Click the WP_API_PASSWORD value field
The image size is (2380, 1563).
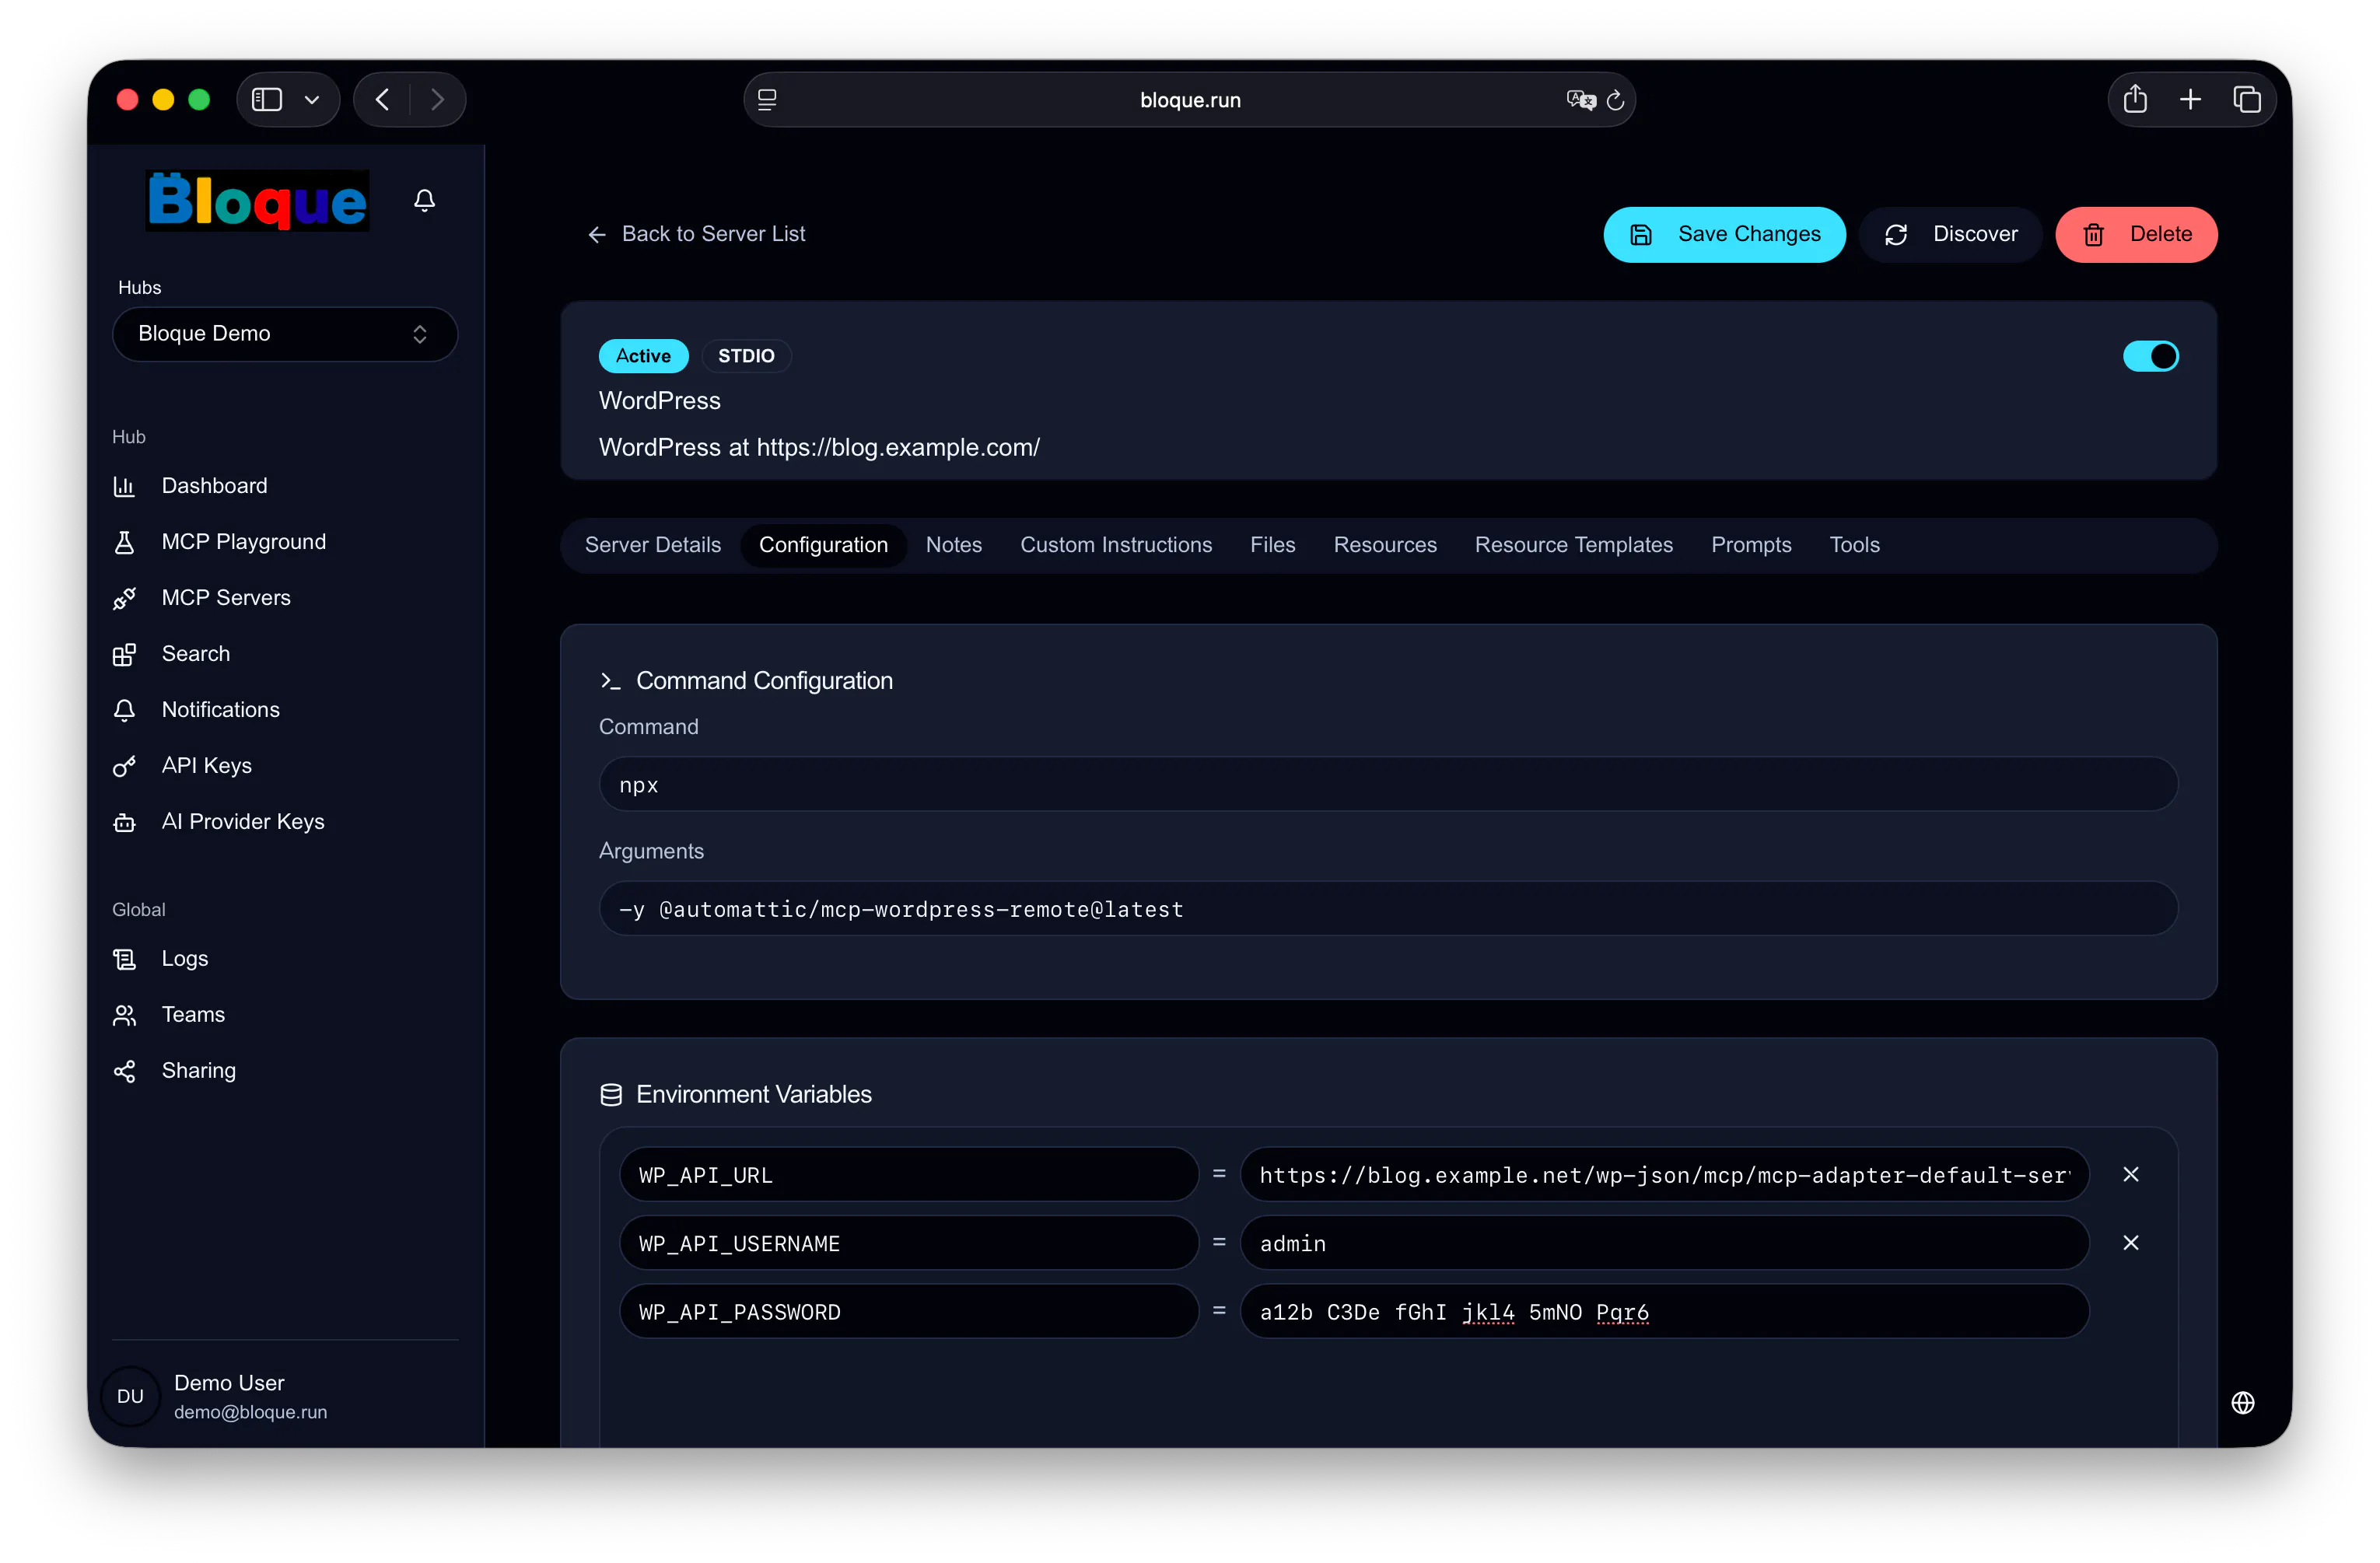[1664, 1311]
